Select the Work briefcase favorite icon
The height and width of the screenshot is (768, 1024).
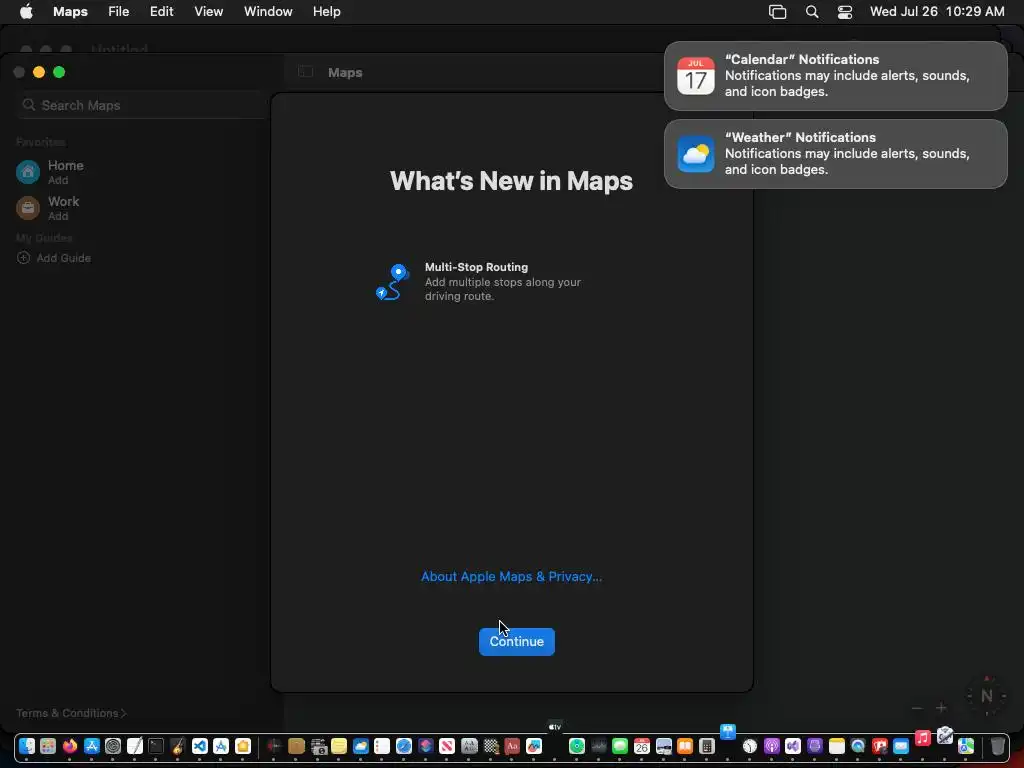(x=27, y=208)
